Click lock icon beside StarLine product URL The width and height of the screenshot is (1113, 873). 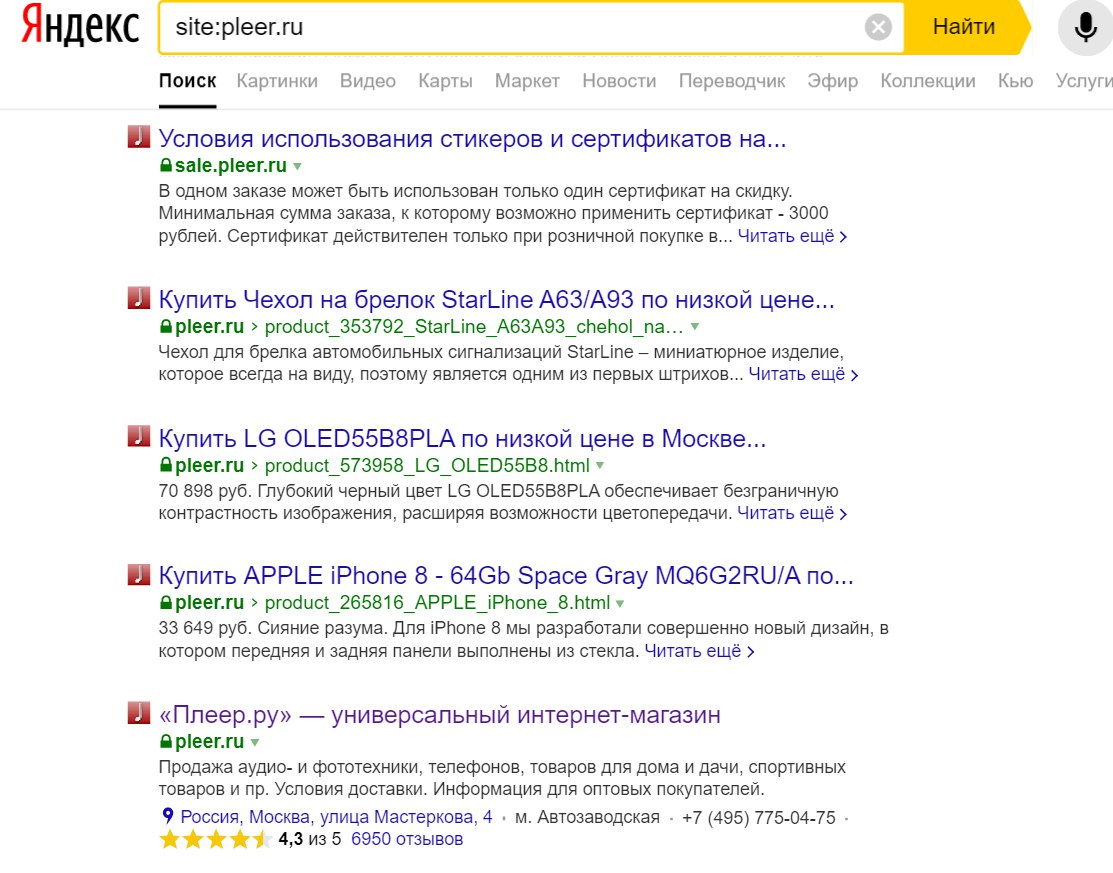coord(165,326)
